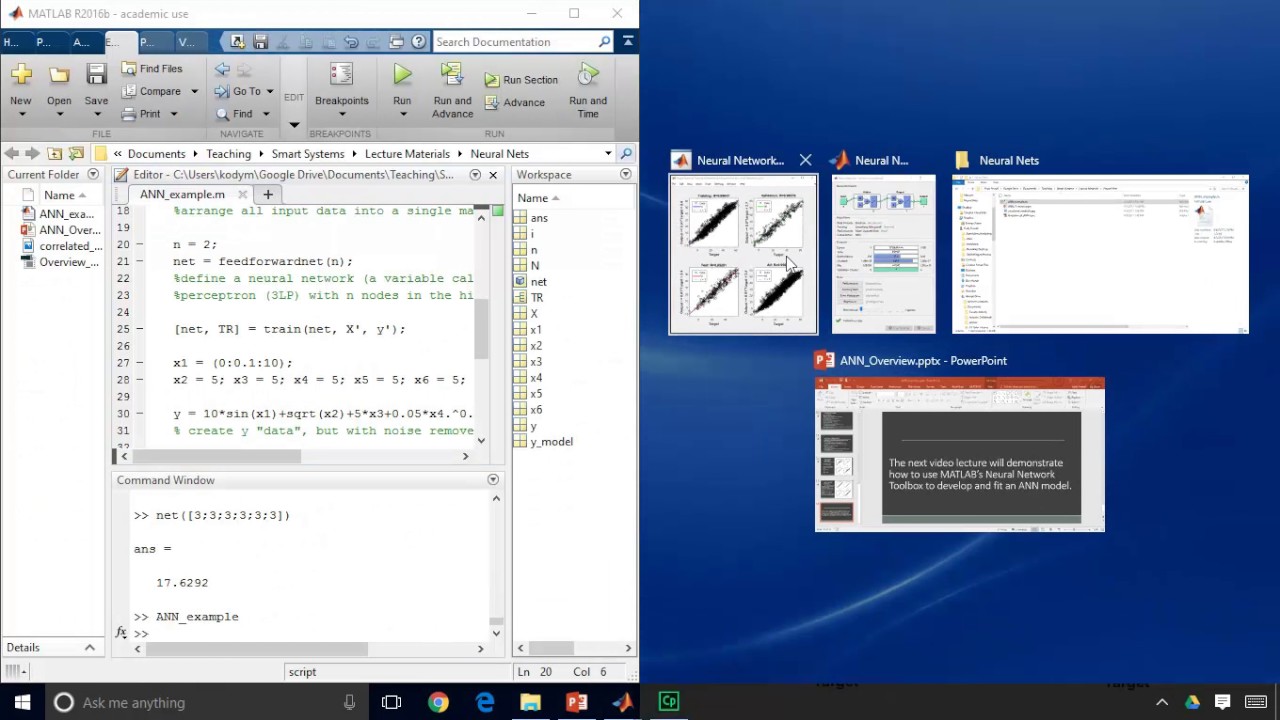Click the Run Section button
The height and width of the screenshot is (720, 1280).
click(x=521, y=80)
